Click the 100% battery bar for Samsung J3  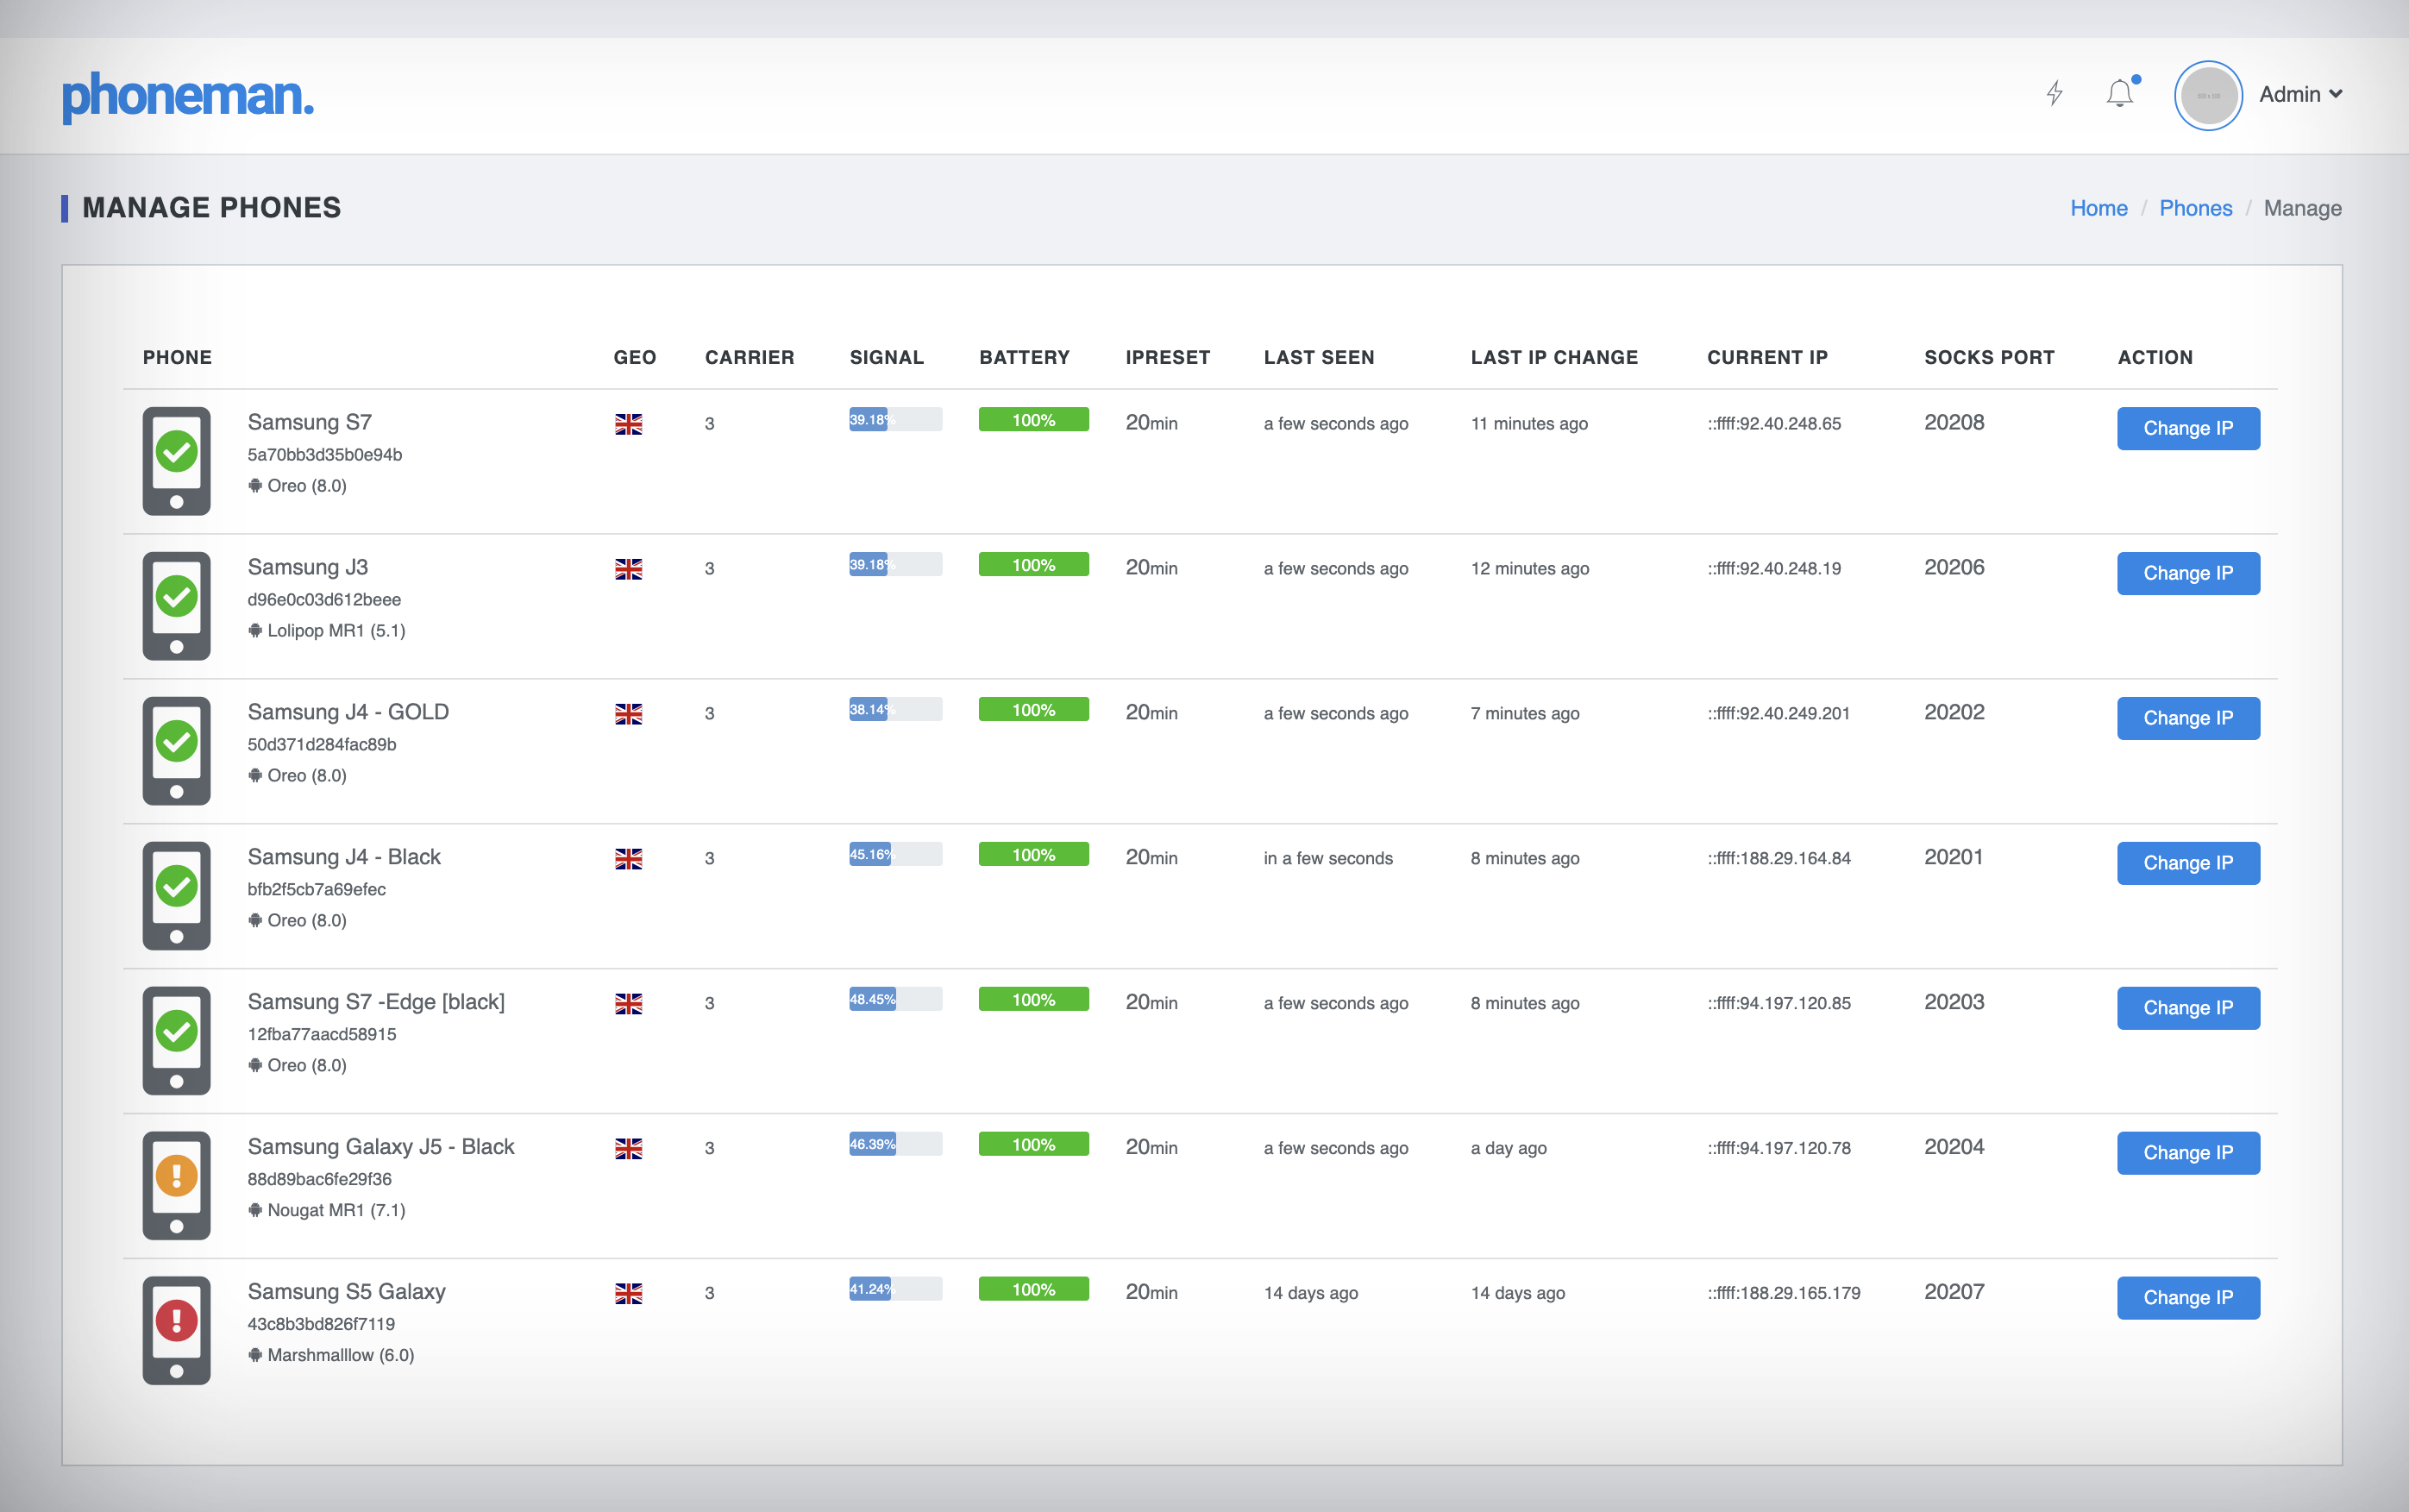coord(1033,565)
